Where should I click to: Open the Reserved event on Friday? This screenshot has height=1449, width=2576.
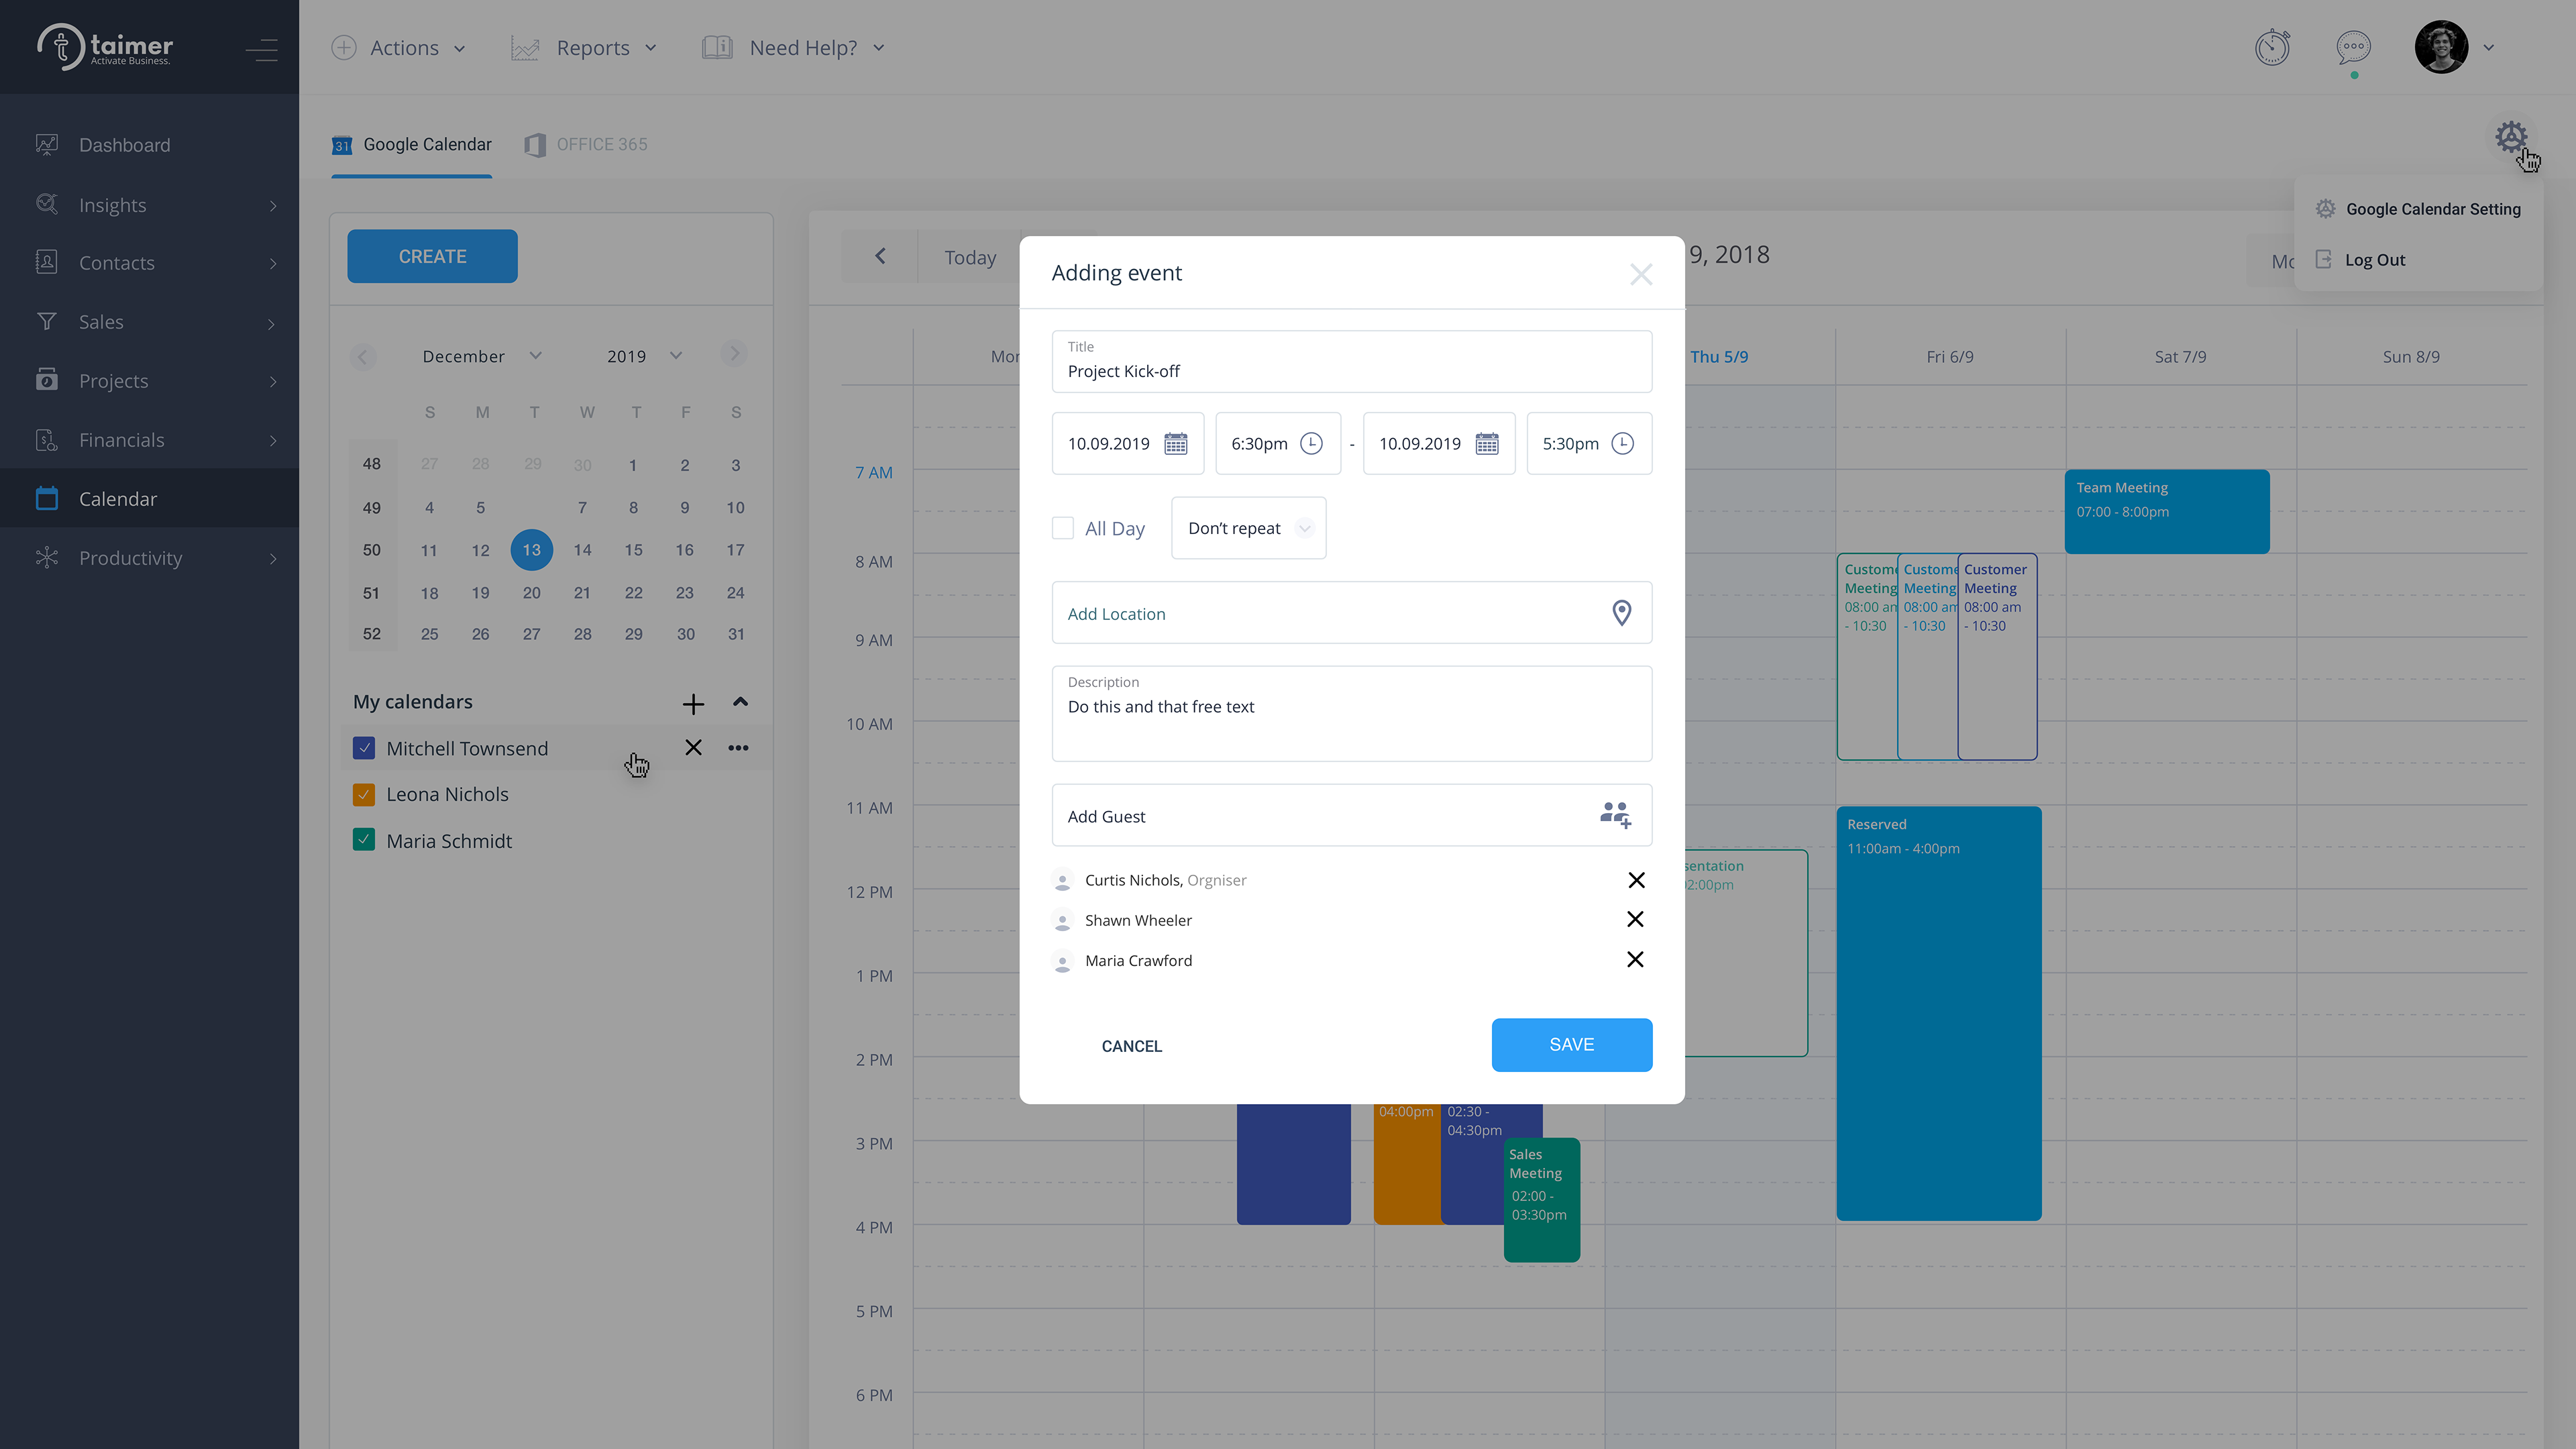tap(1938, 1013)
